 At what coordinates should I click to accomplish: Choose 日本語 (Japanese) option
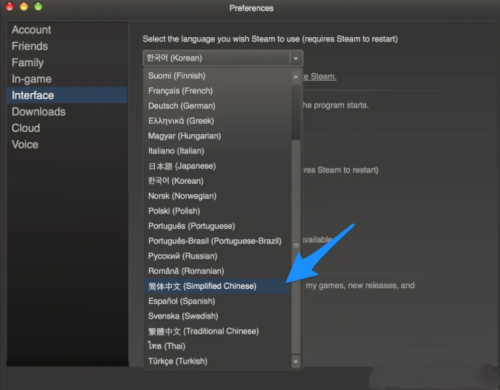click(217, 166)
